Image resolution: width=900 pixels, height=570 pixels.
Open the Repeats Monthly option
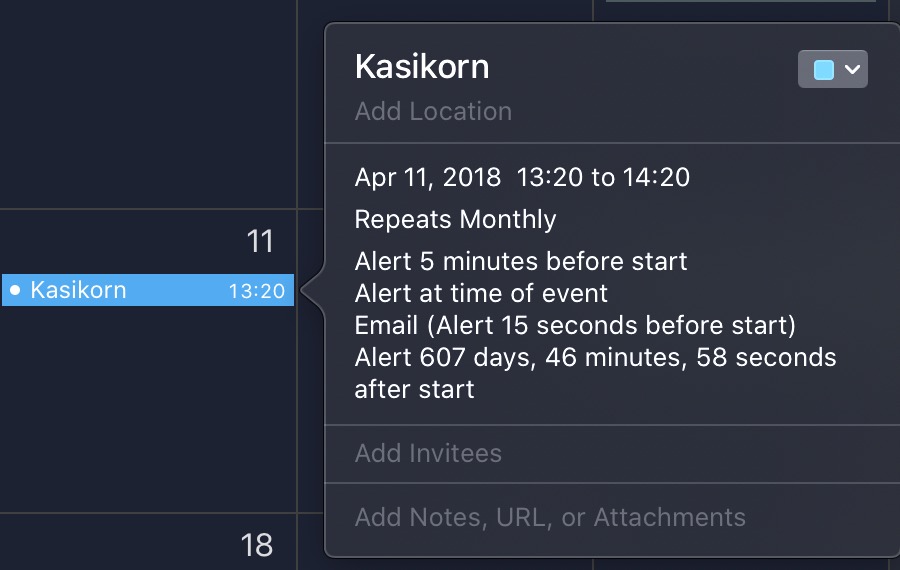455,219
